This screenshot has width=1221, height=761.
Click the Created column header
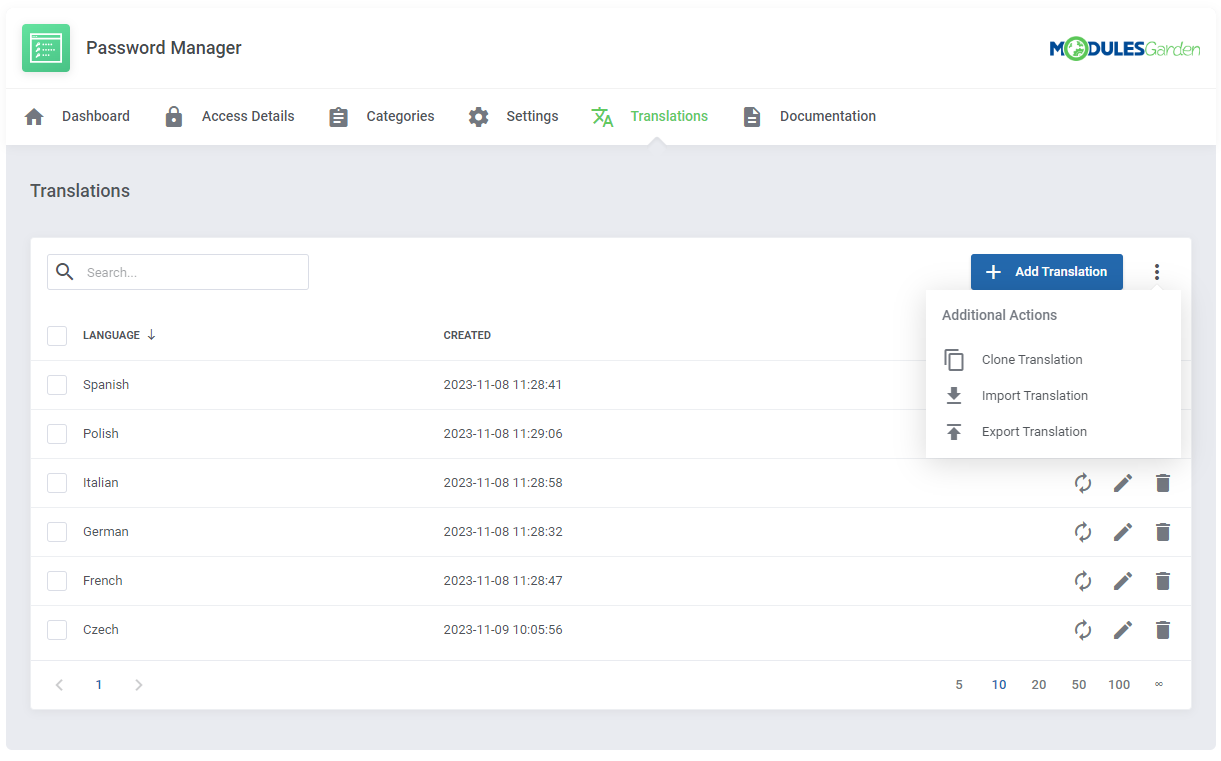pyautogui.click(x=467, y=336)
